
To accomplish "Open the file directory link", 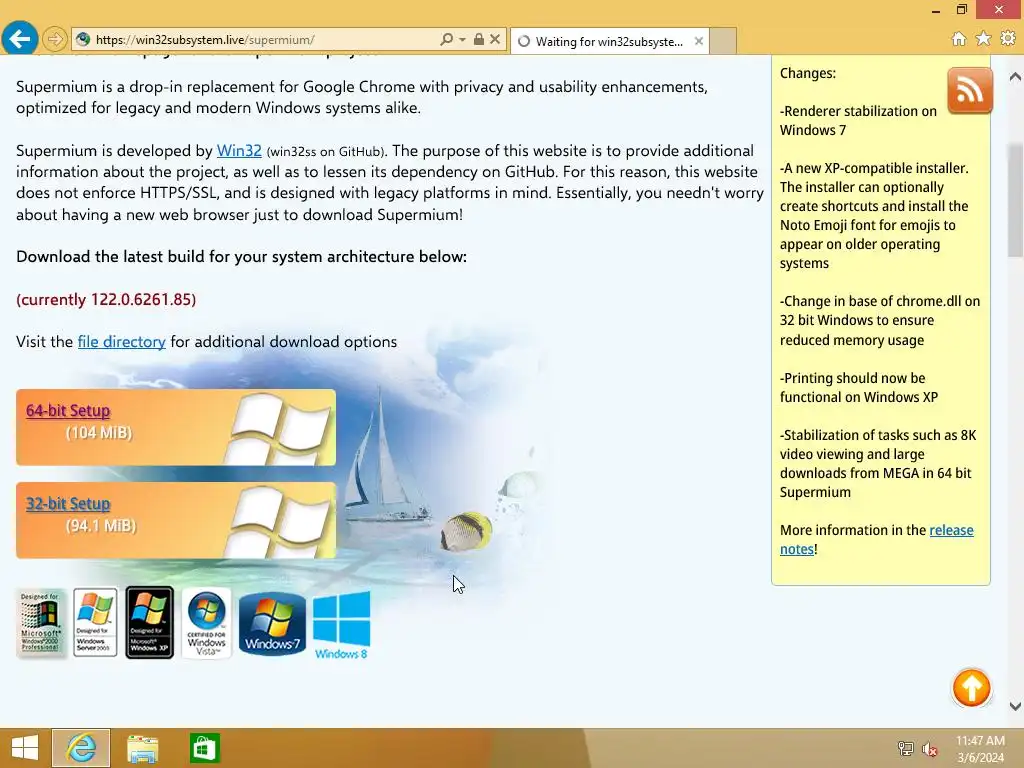I will 121,342.
